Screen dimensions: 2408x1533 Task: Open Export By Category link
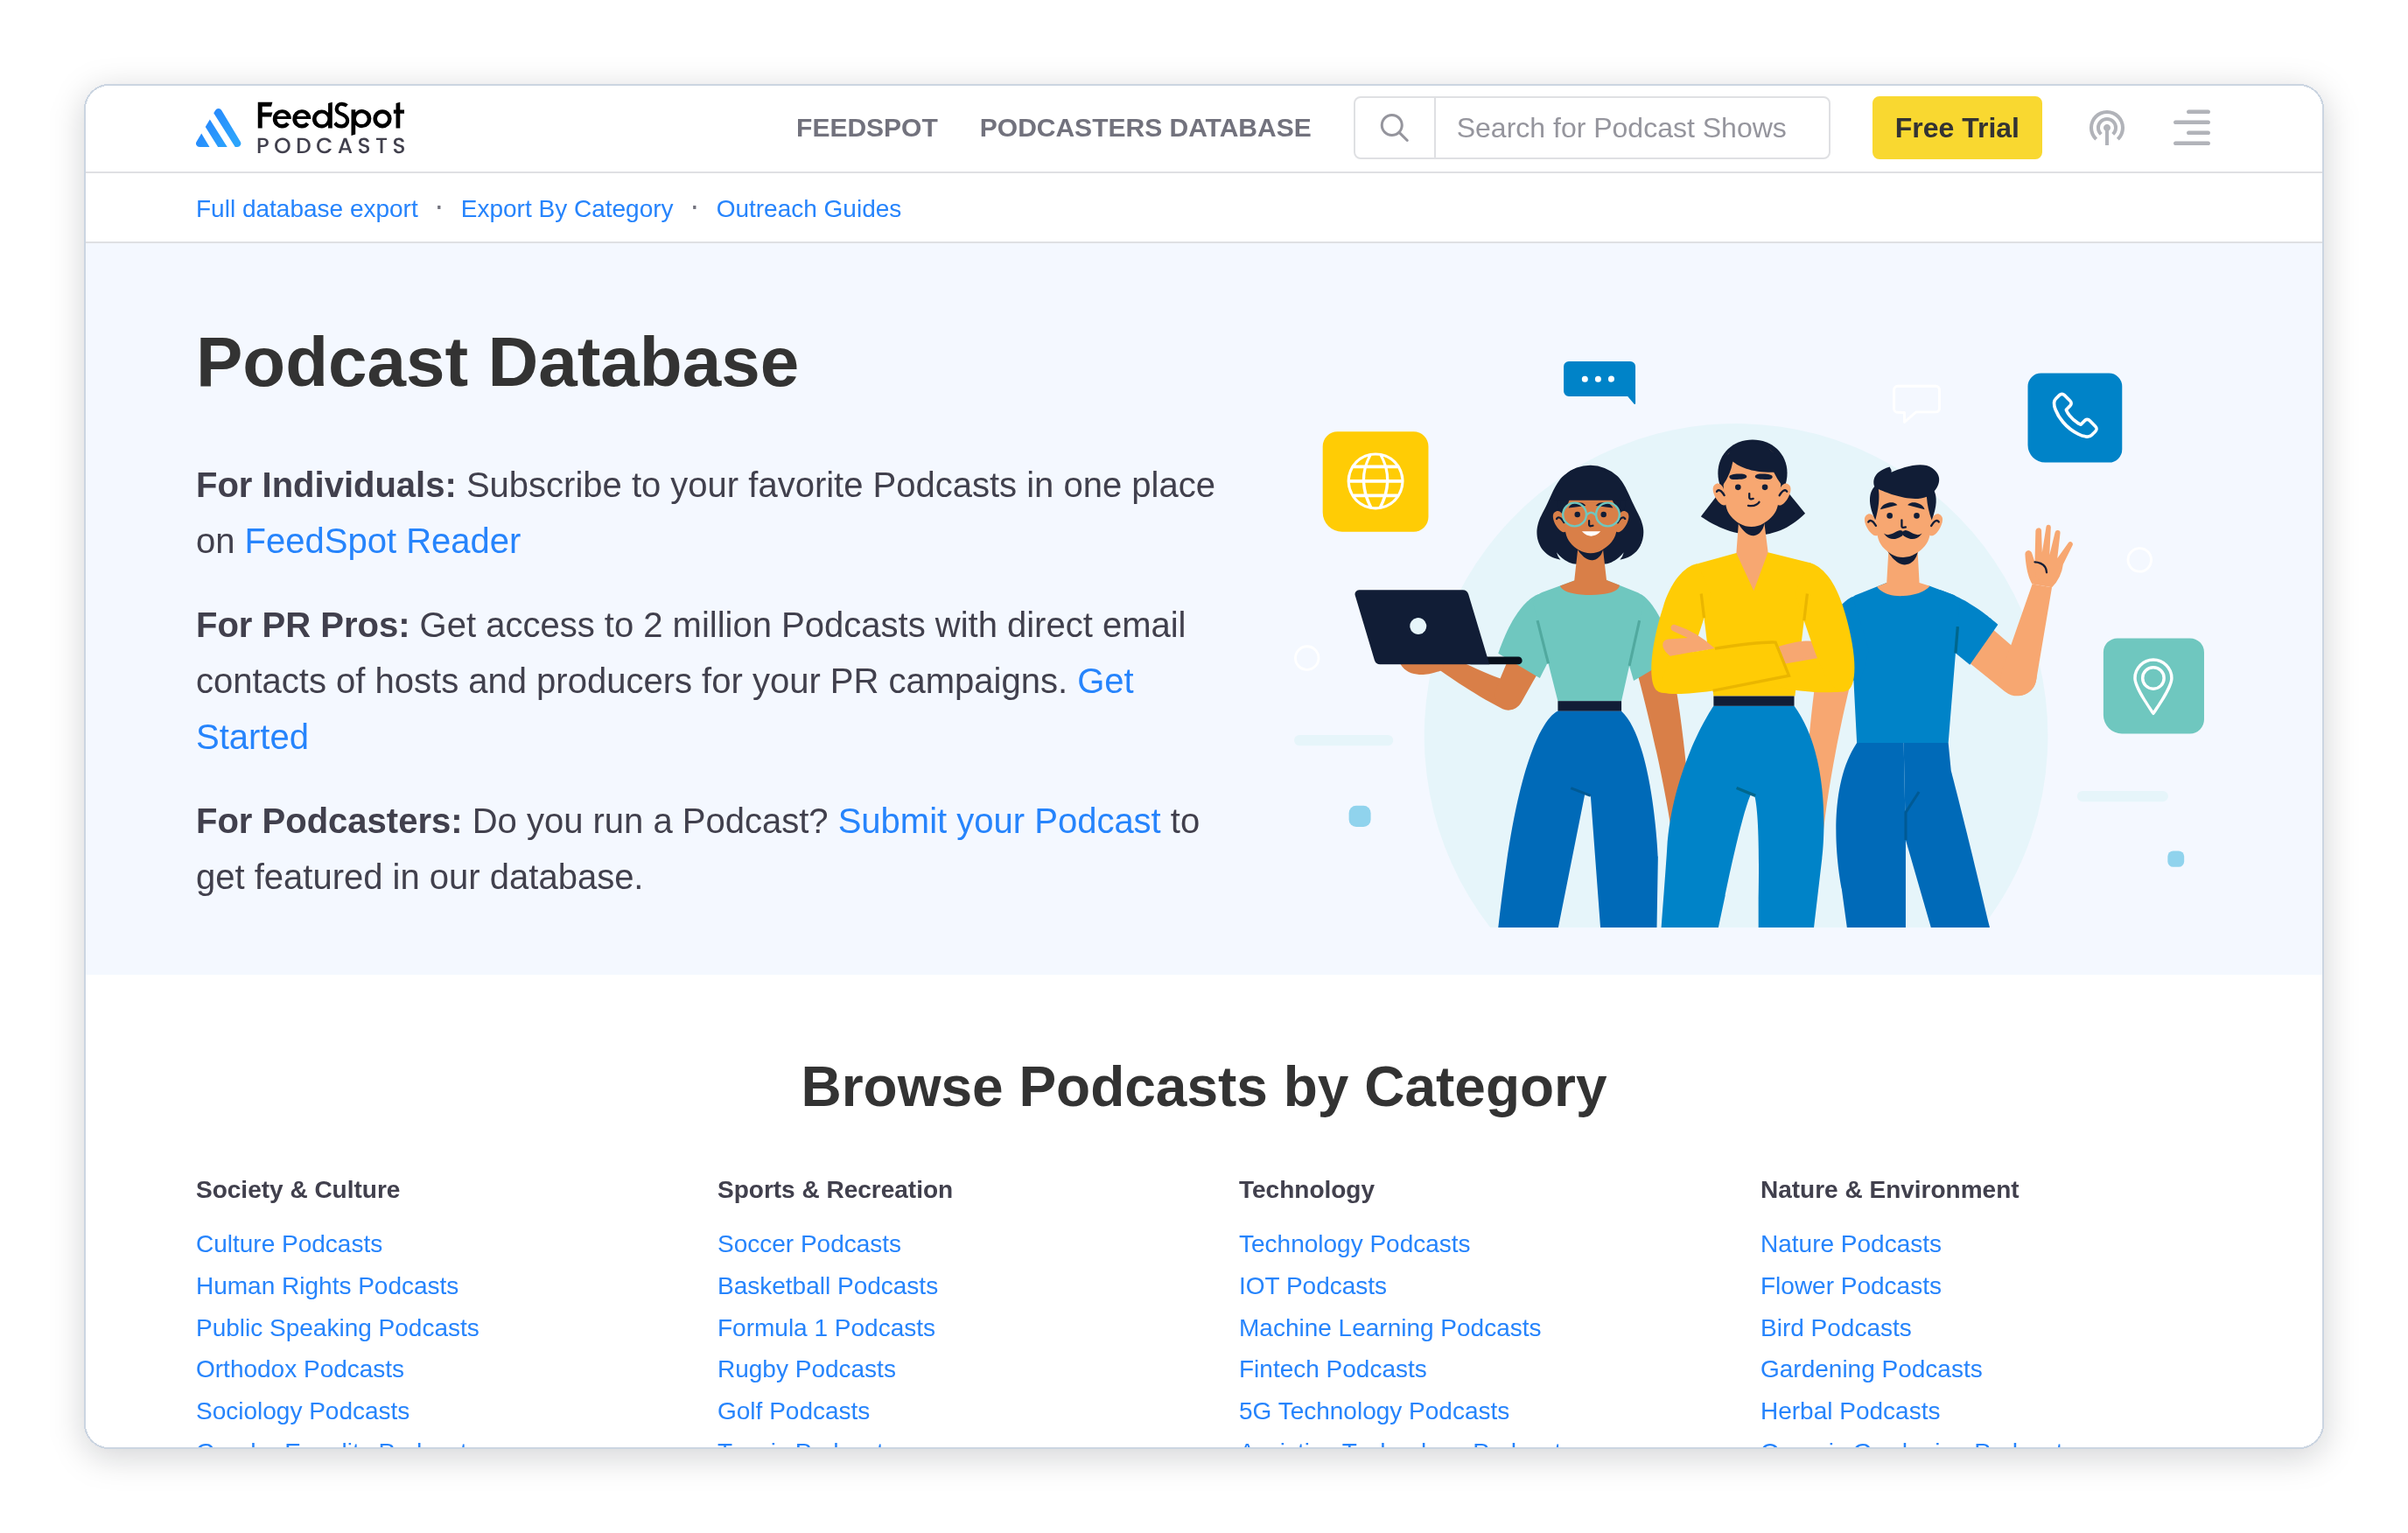click(x=567, y=208)
